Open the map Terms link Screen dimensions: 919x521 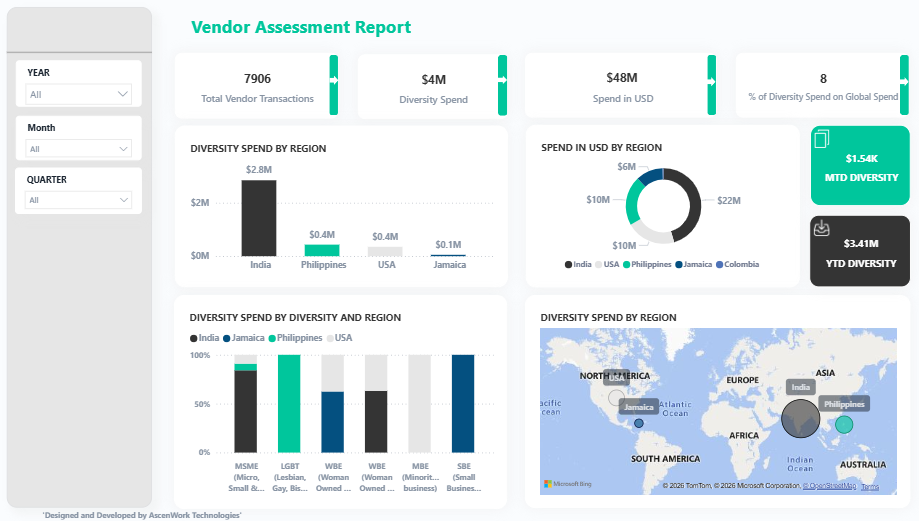coord(870,486)
